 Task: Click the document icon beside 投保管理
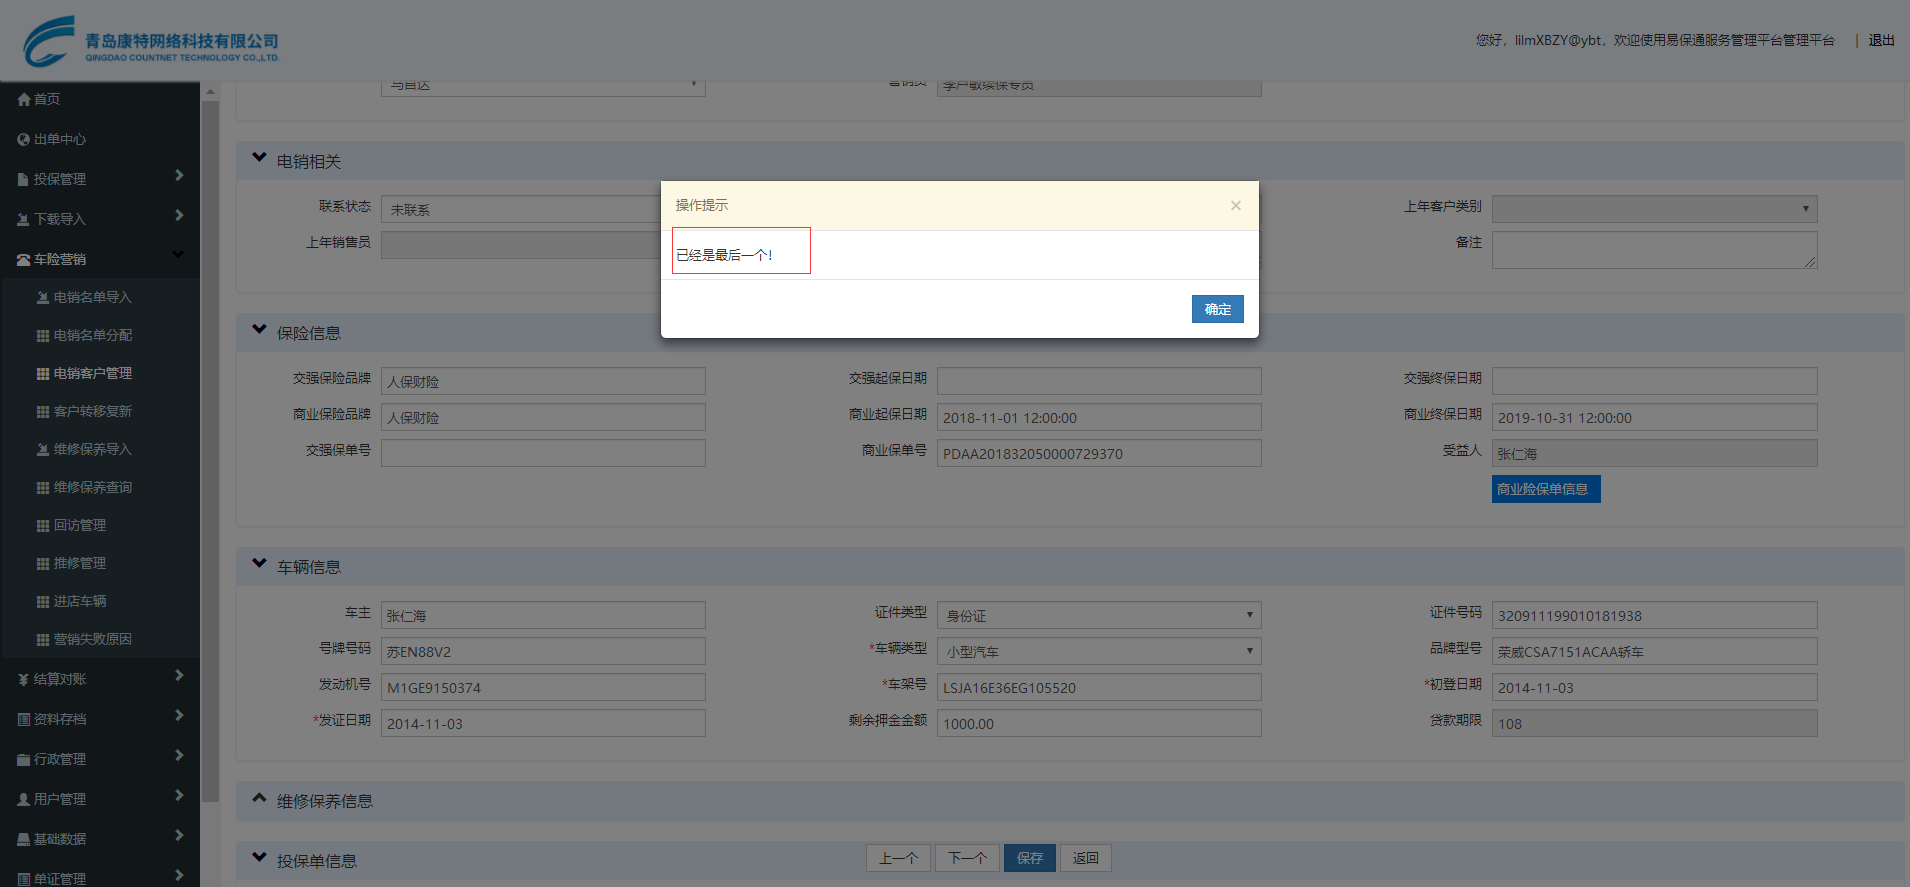pos(23,179)
